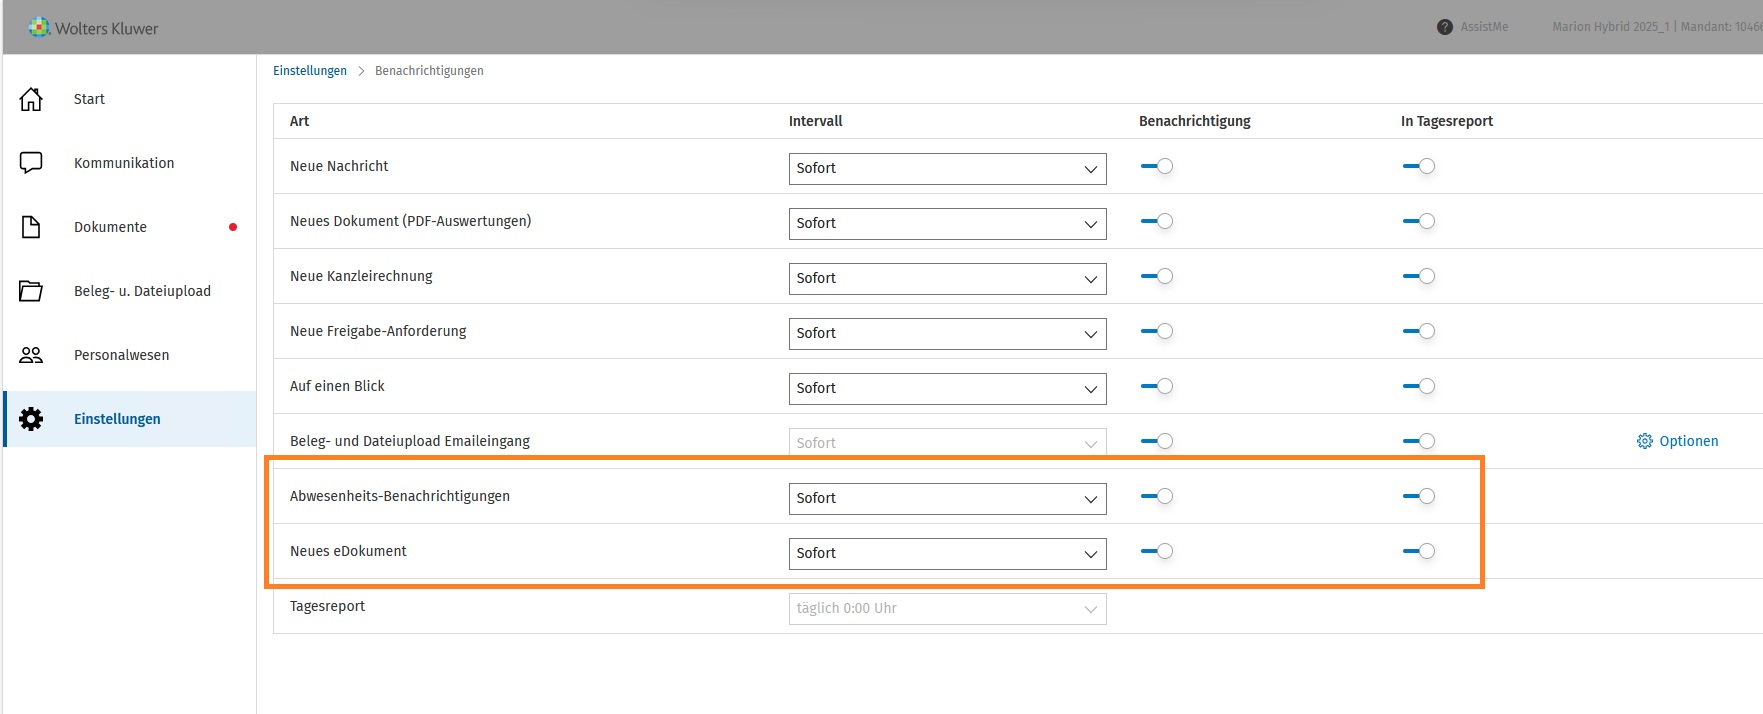Expand Intervall dropdown for Neue Kanzleirechnung
1763x714 pixels.
947,279
